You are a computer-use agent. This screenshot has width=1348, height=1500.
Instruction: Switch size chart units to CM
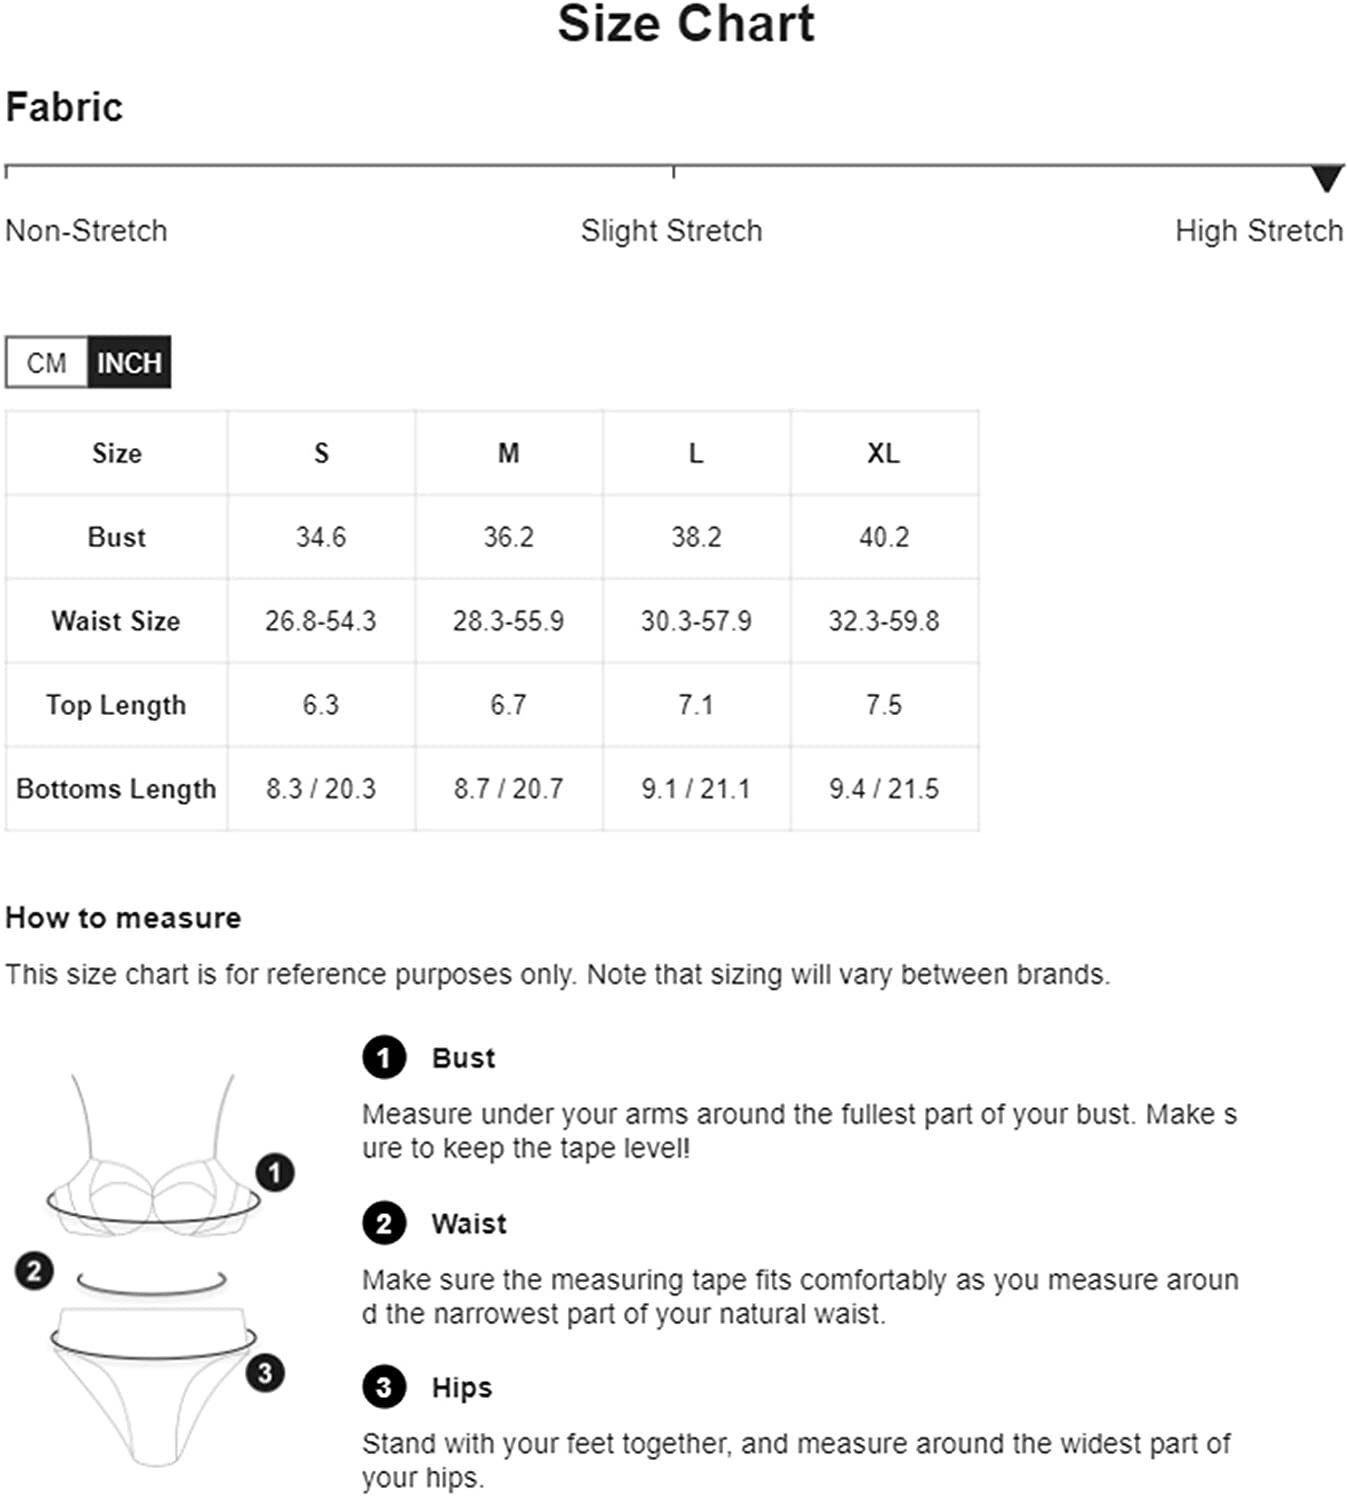pyautogui.click(x=47, y=362)
